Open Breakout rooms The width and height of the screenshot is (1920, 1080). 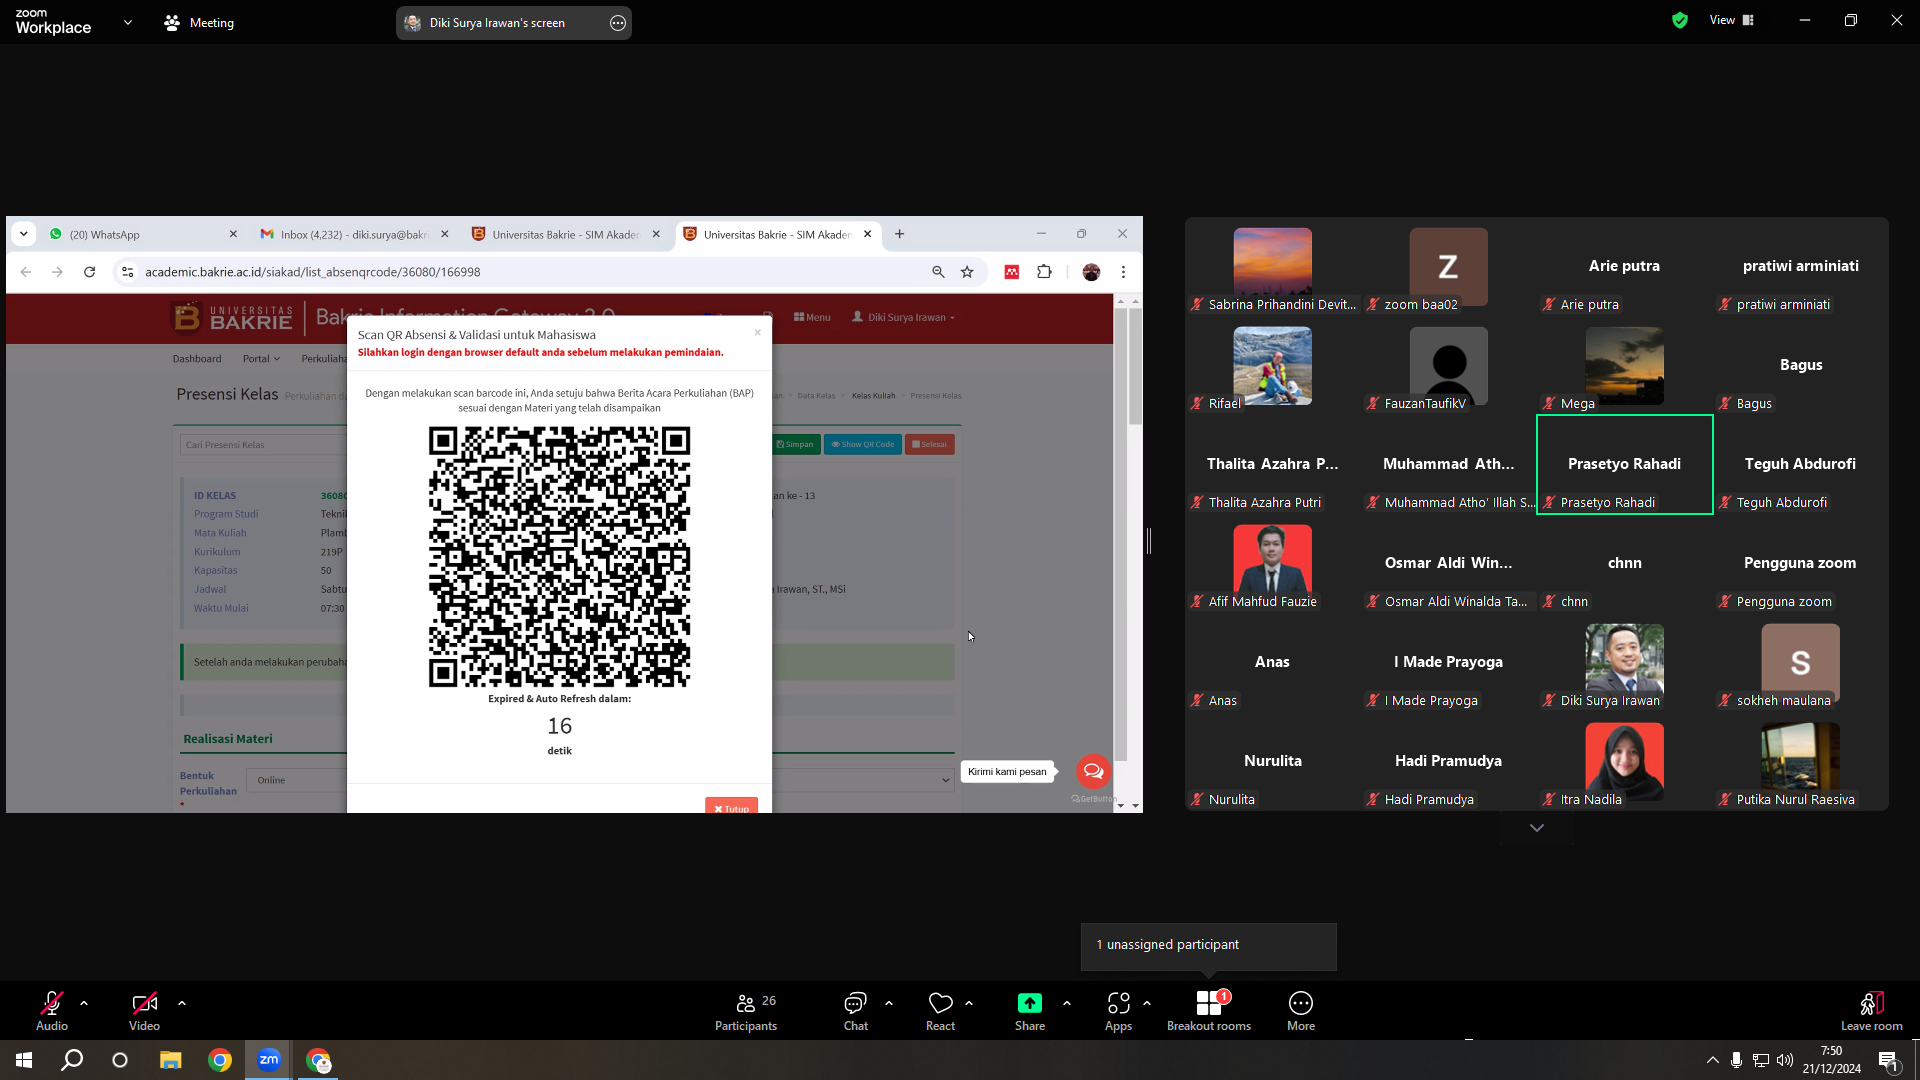pyautogui.click(x=1209, y=1011)
